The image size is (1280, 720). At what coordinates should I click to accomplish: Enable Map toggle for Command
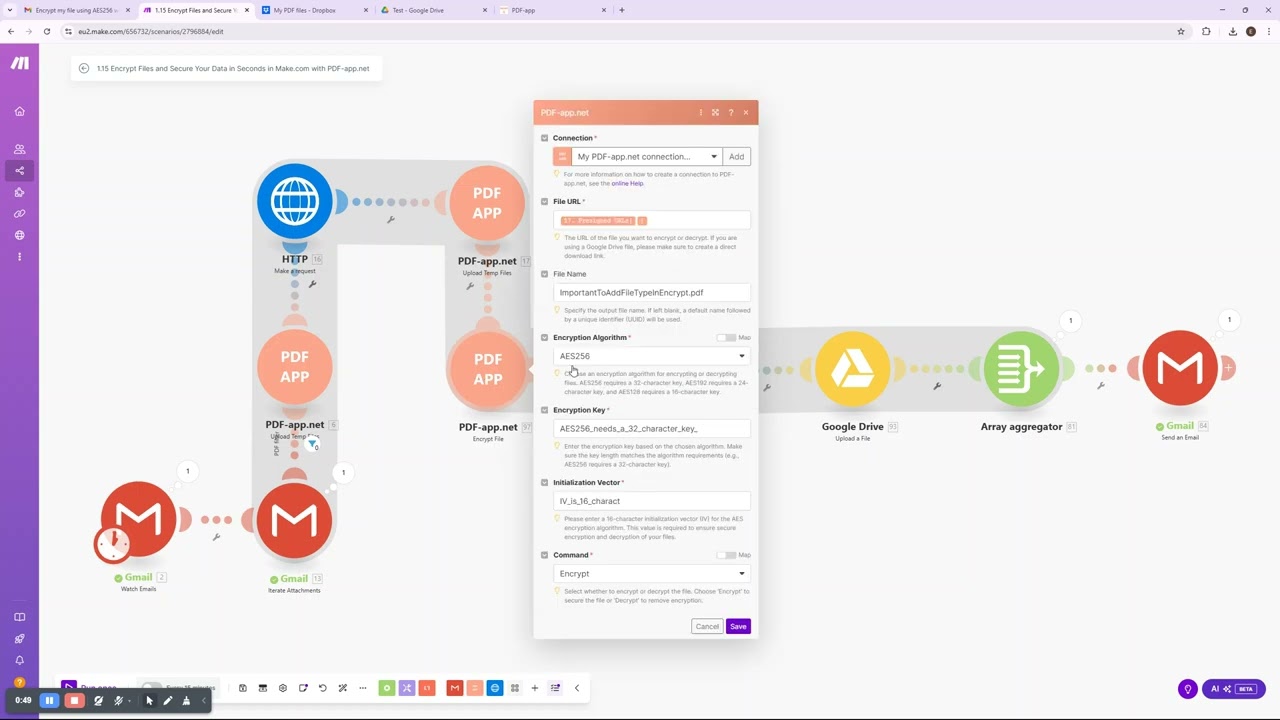726,555
